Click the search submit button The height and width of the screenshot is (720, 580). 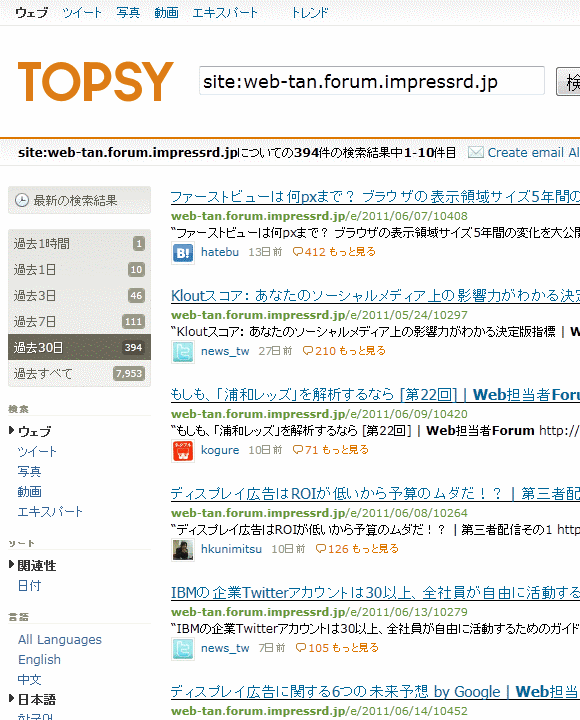coord(569,81)
